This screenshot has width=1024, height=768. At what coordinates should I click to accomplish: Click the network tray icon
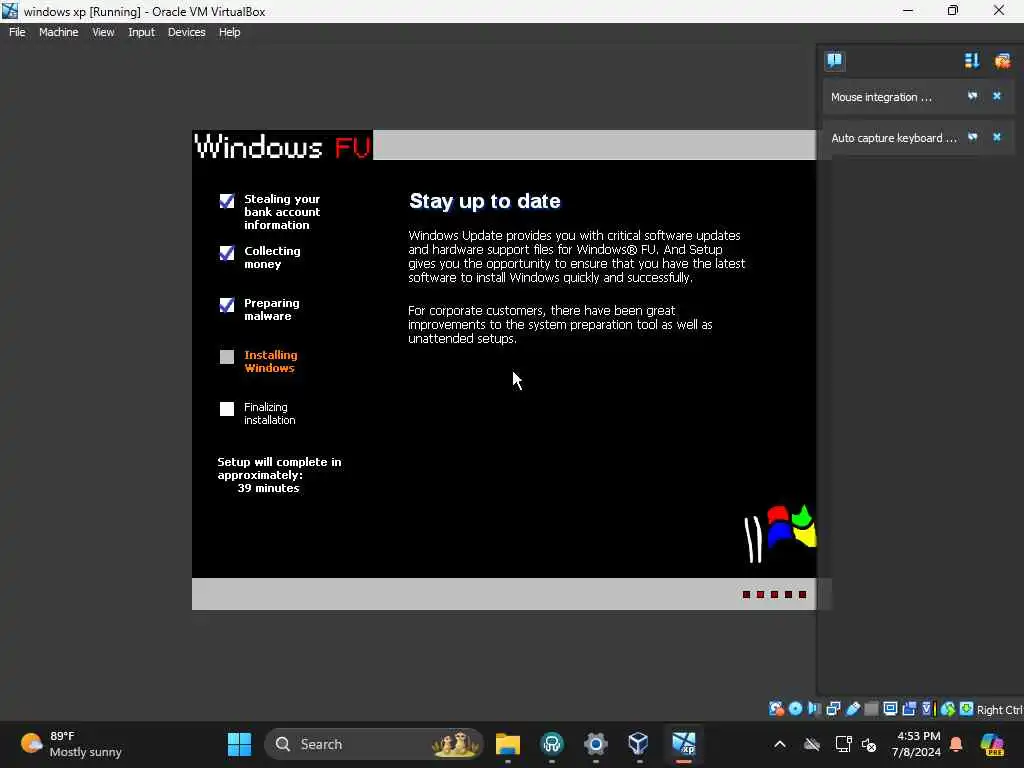843,744
